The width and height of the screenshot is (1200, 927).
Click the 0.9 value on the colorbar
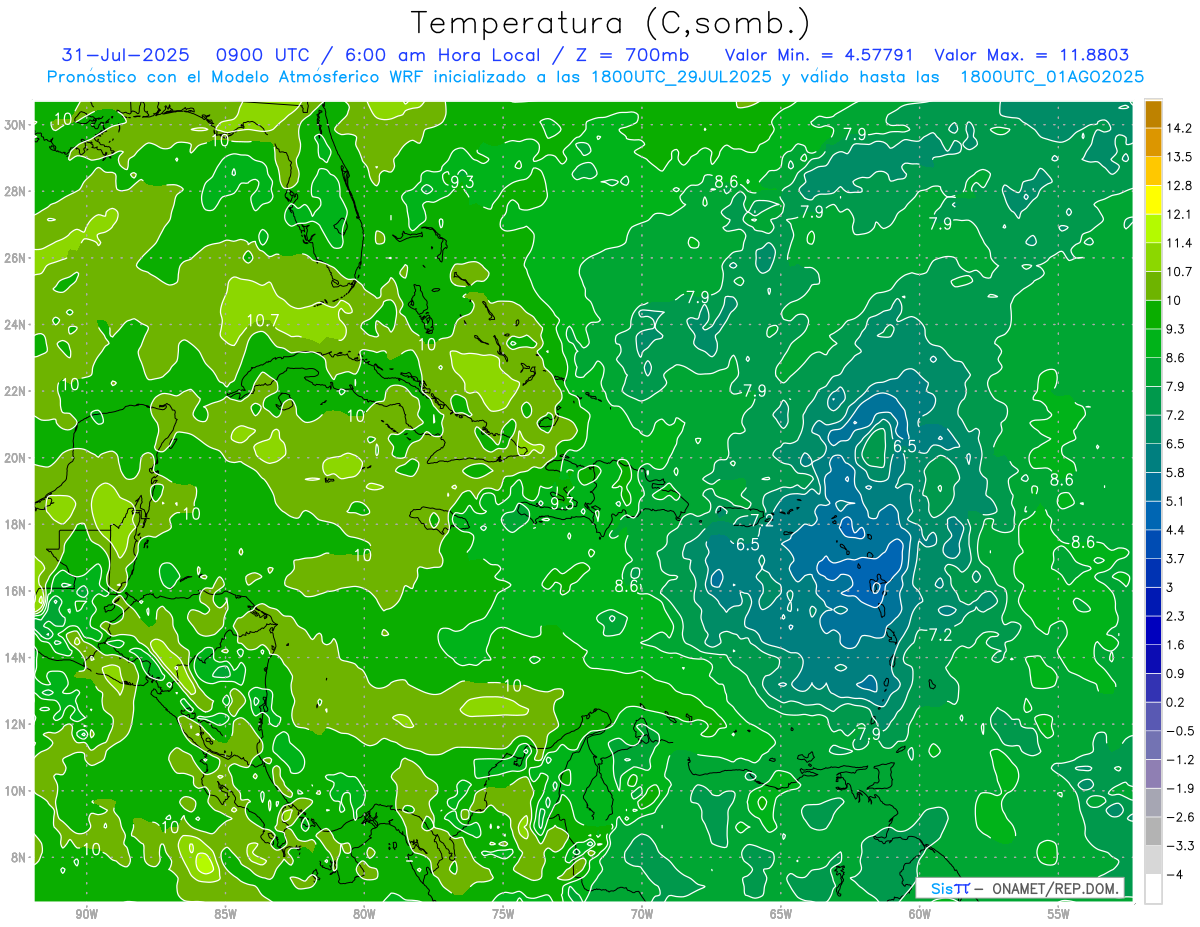1176,673
